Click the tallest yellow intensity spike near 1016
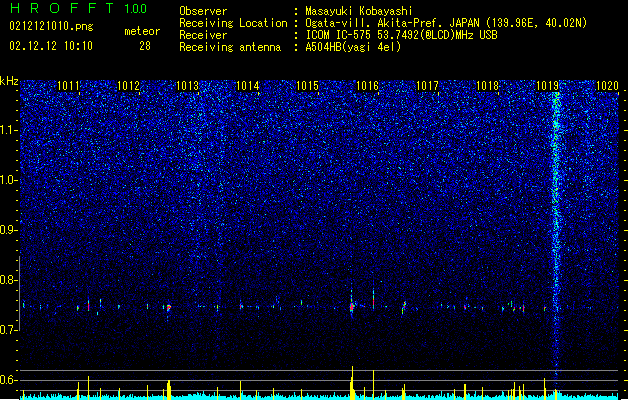The height and width of the screenshot is (400, 629). 352,383
